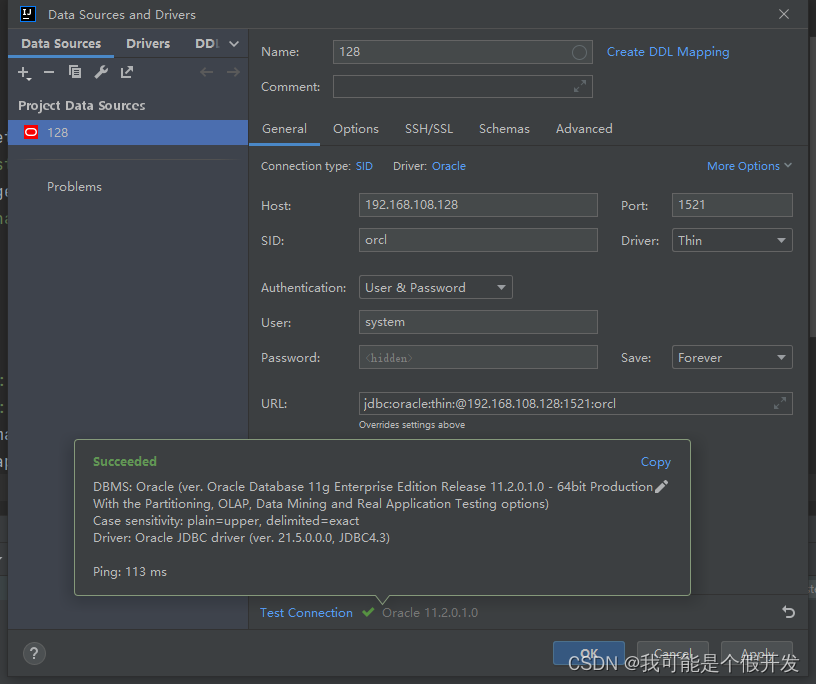Remove selected data source with minus icon

click(x=49, y=72)
